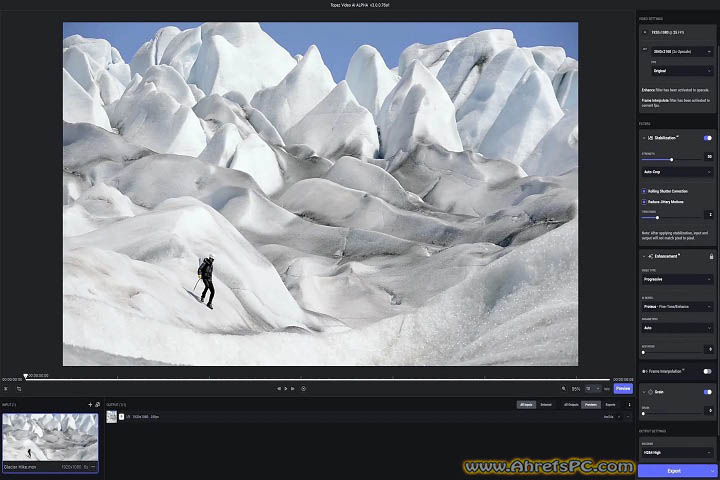Toggle the Grain filter switch

(708, 392)
